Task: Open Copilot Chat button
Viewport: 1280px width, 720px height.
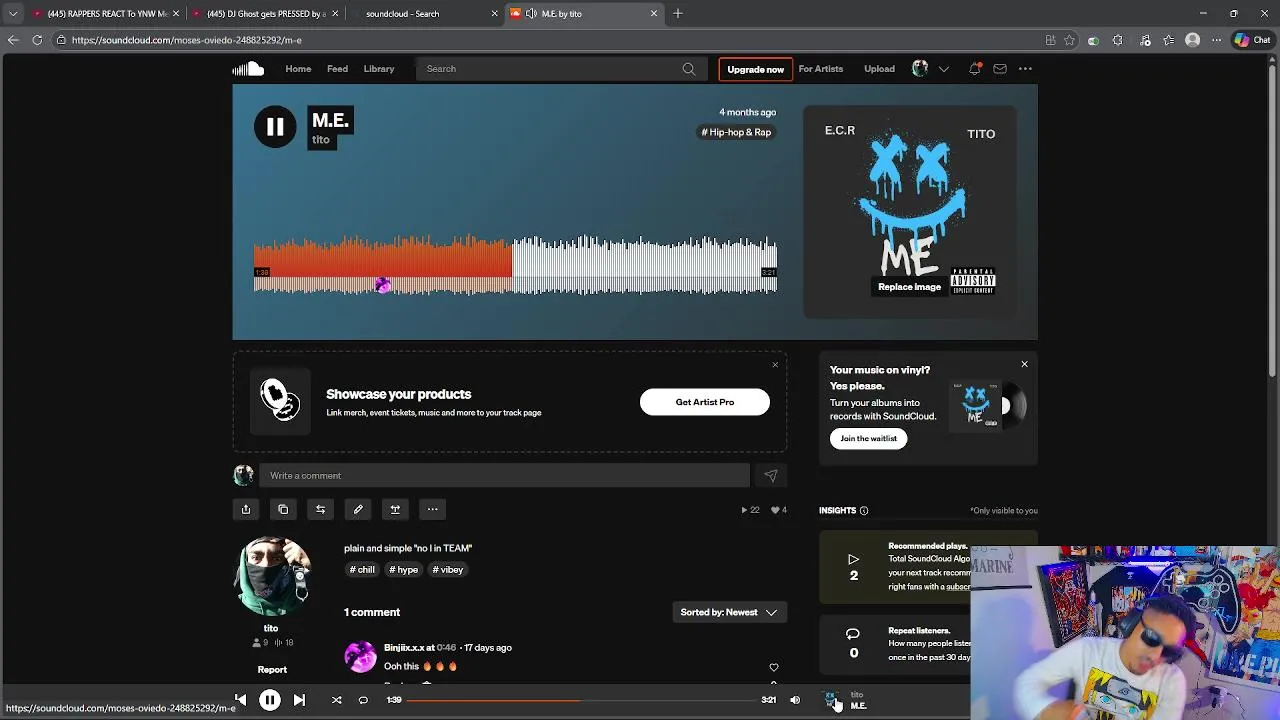Action: coord(1252,40)
